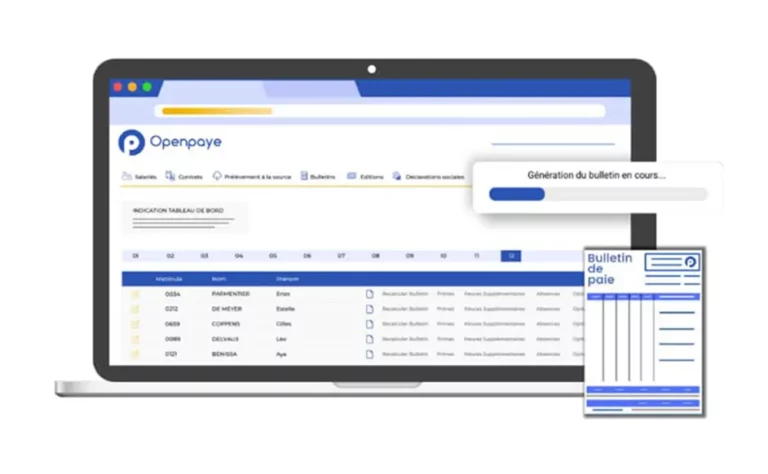Click the Contrats icon in navigation
The image size is (768, 474).
coord(171,176)
